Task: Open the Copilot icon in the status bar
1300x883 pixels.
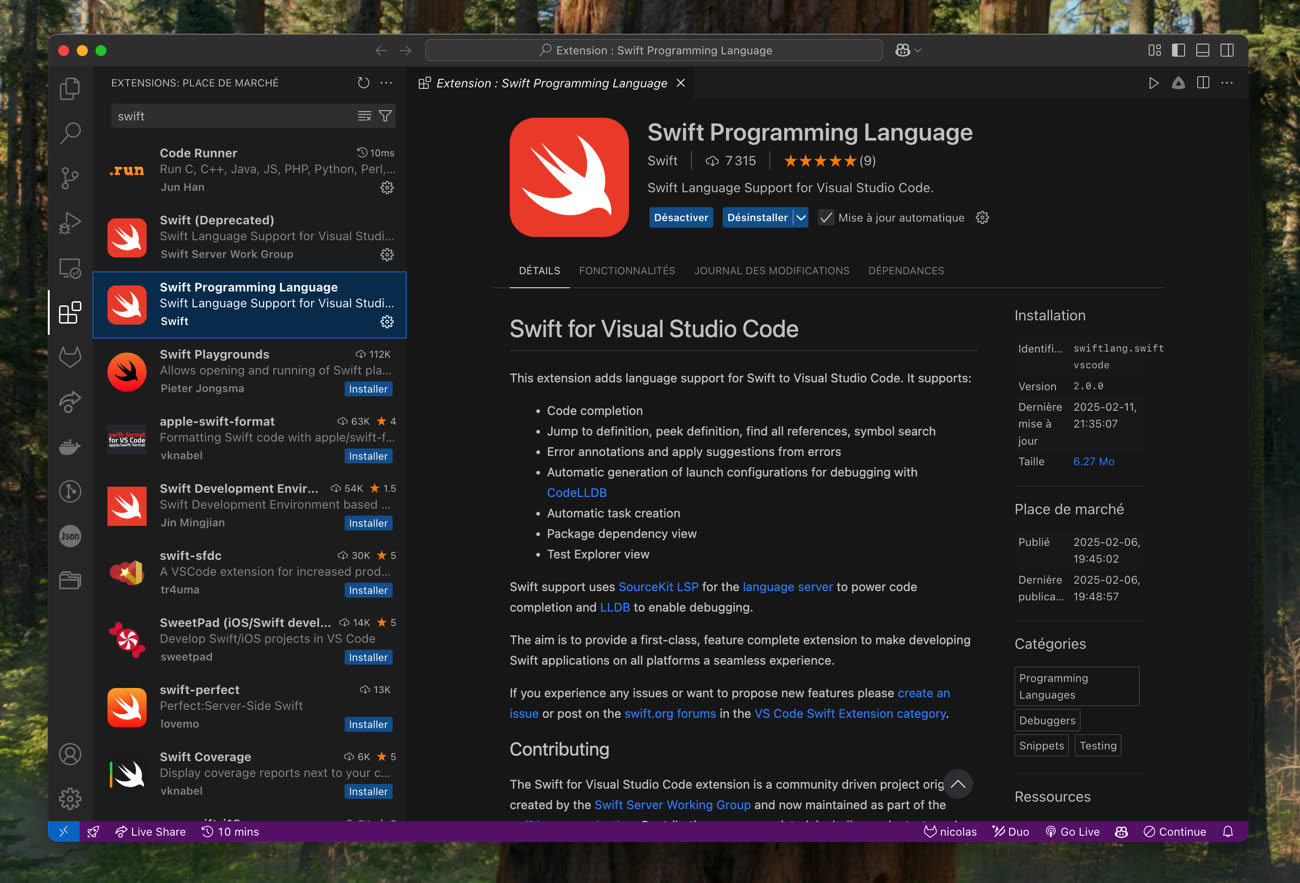Action: coord(1121,831)
